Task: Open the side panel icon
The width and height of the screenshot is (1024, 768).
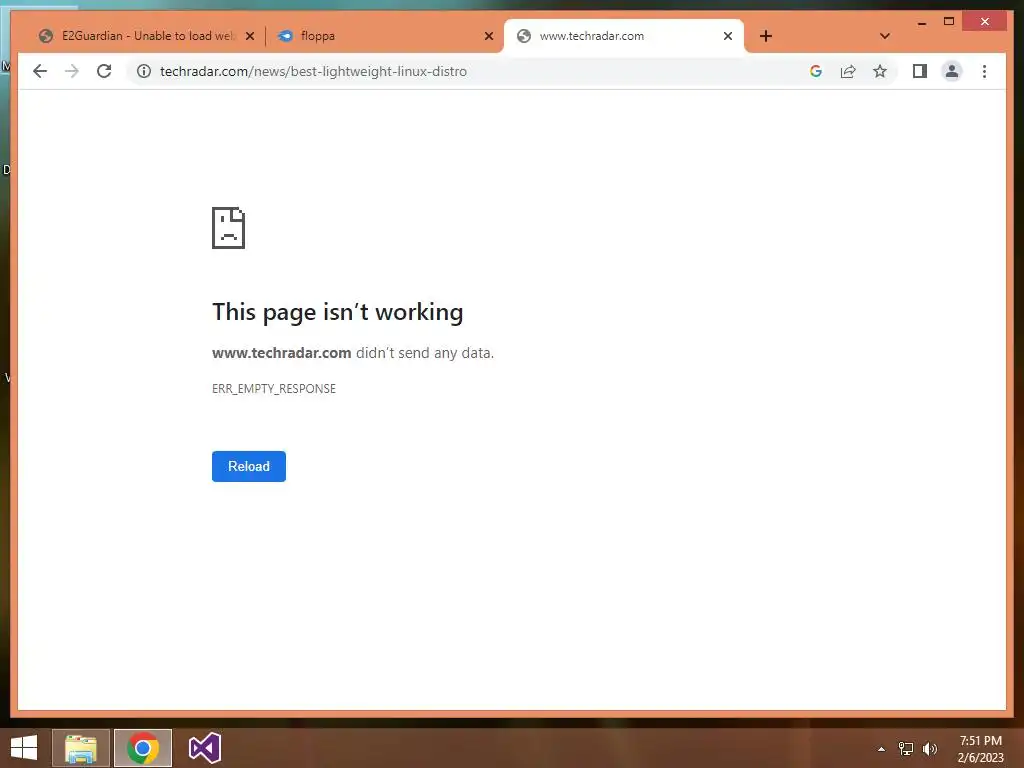Action: click(x=920, y=71)
